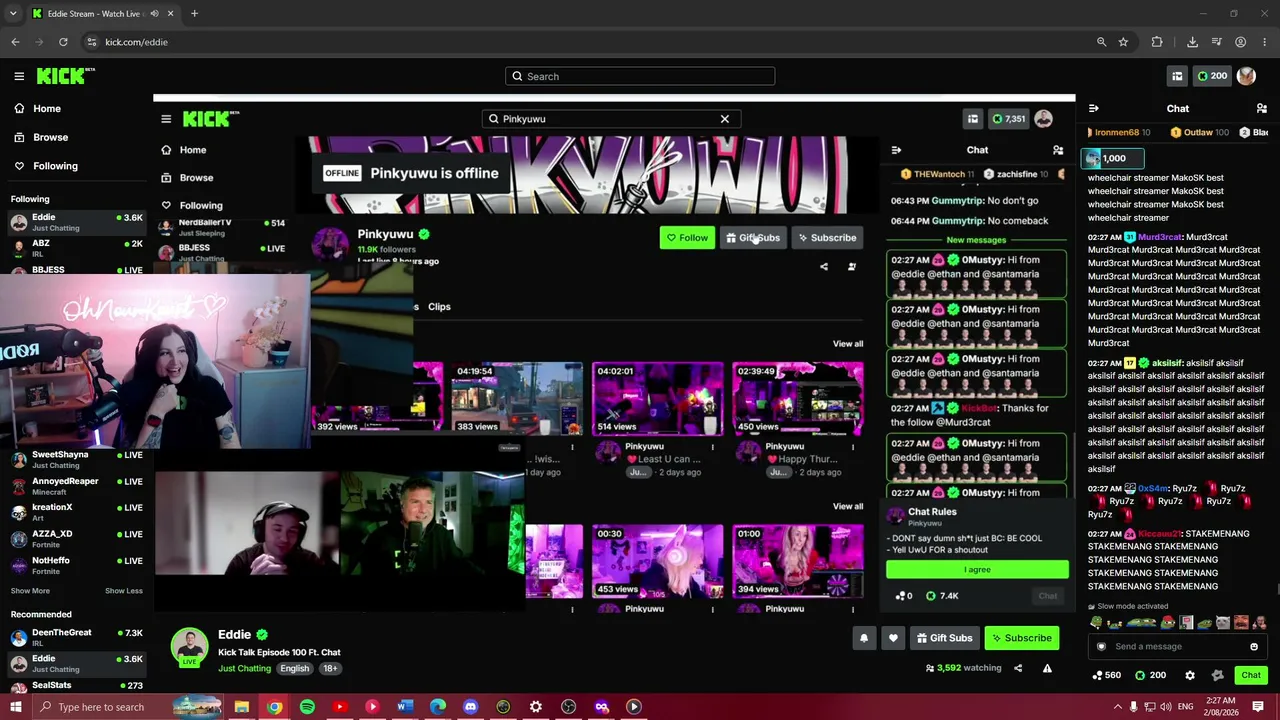Viewport: 1280px width, 720px height.
Task: Click the Kick logo in the header
Action: point(66,76)
